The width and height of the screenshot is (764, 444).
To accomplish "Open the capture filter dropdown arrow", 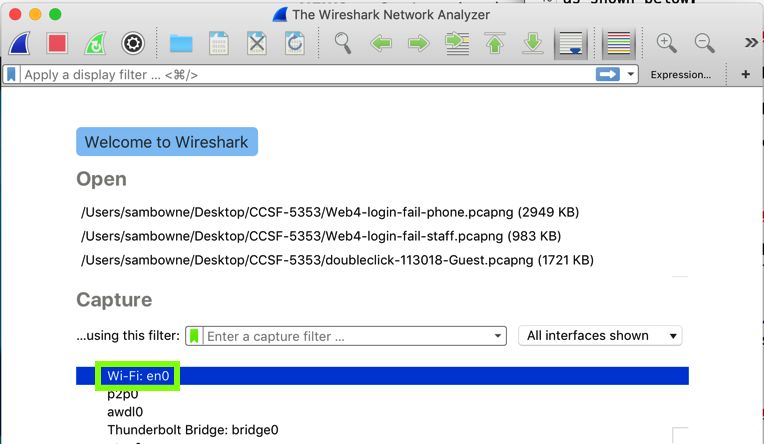I will click(498, 336).
